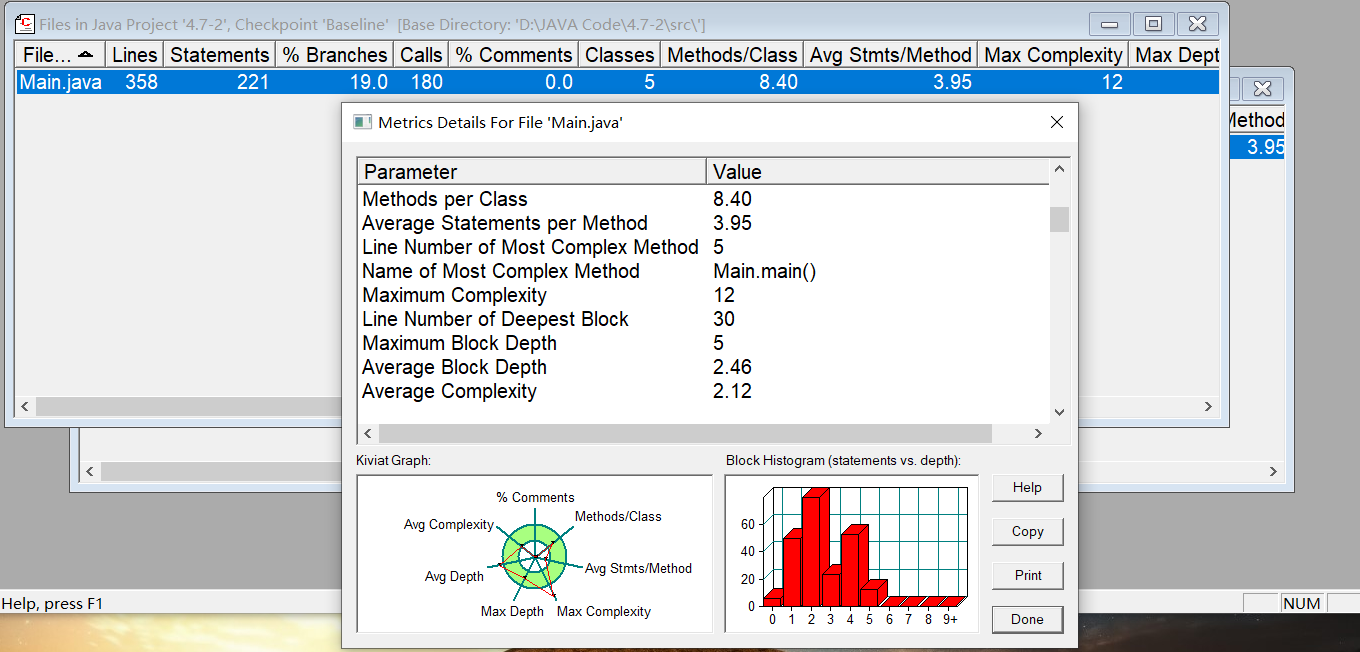Click the Parameter column header
1360x652 pixels.
[532, 171]
